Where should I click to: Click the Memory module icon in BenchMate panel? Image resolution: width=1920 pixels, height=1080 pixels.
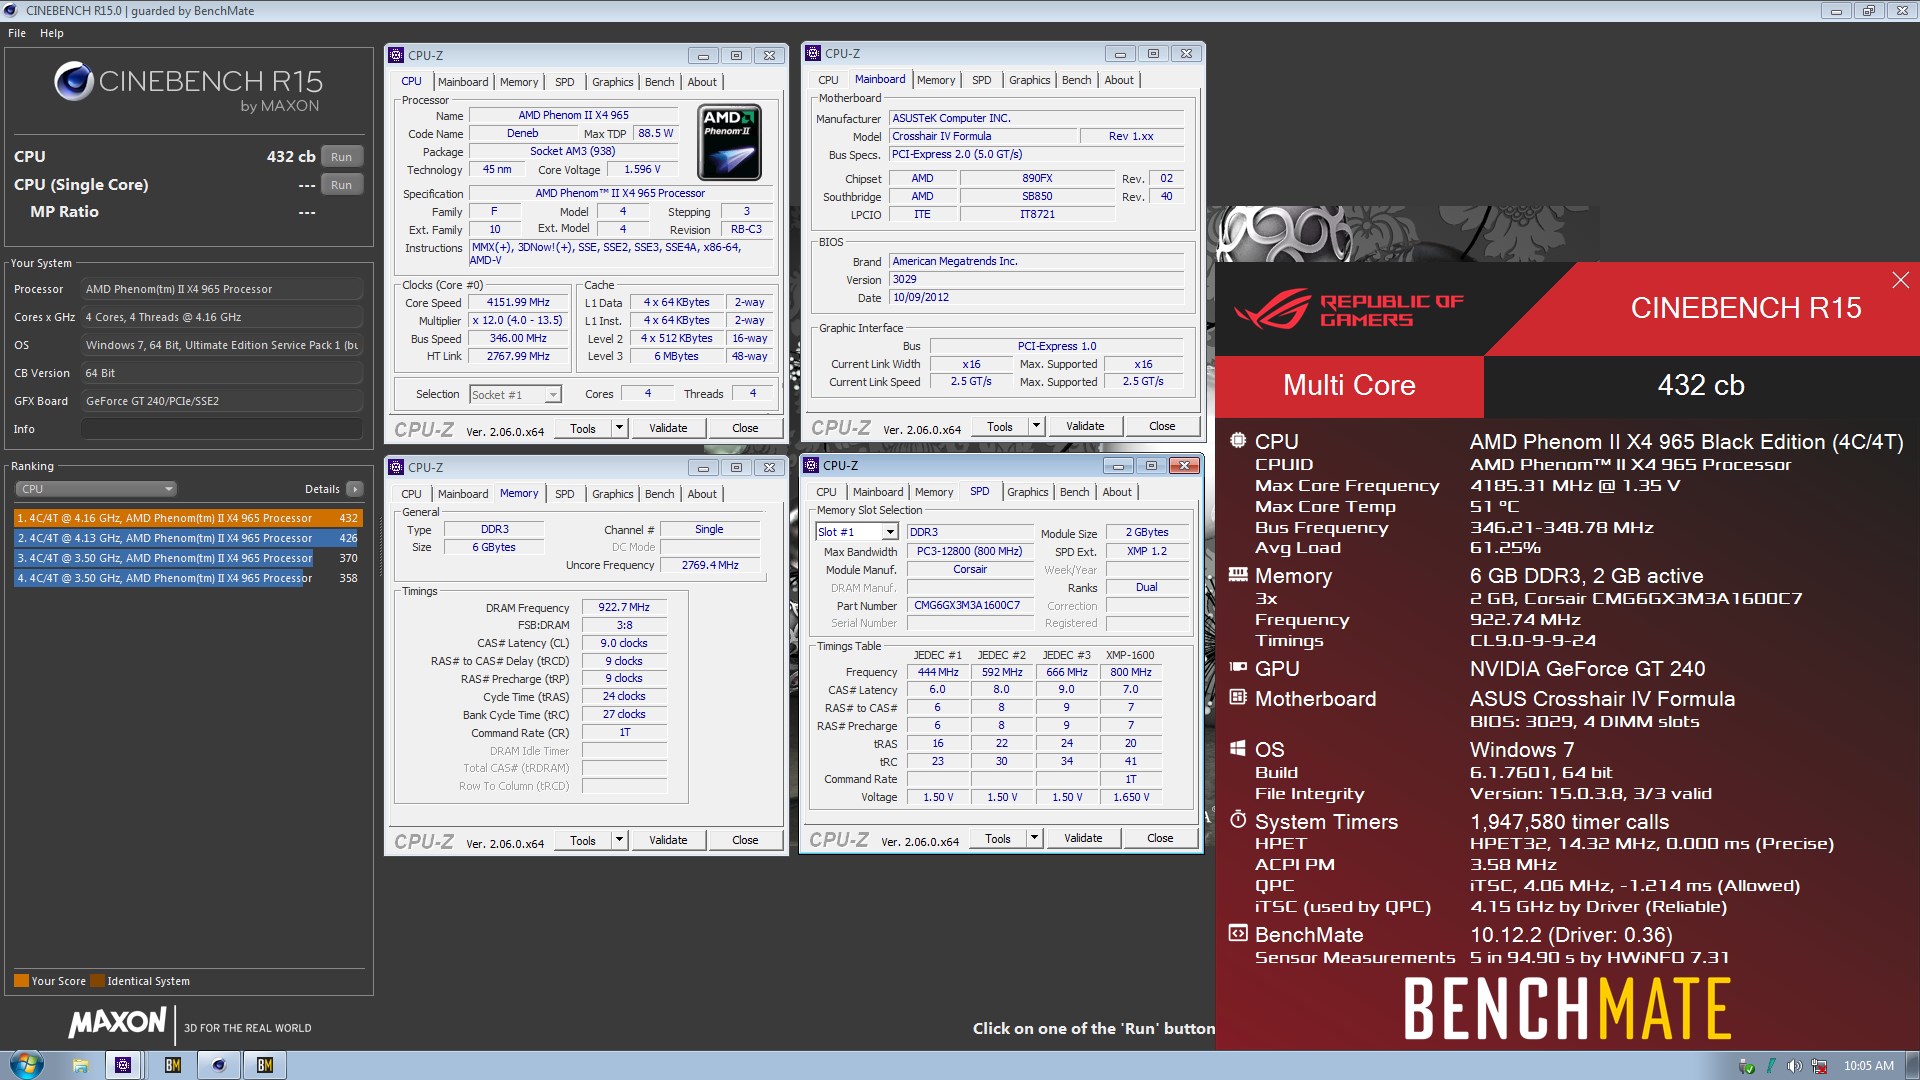click(1238, 574)
